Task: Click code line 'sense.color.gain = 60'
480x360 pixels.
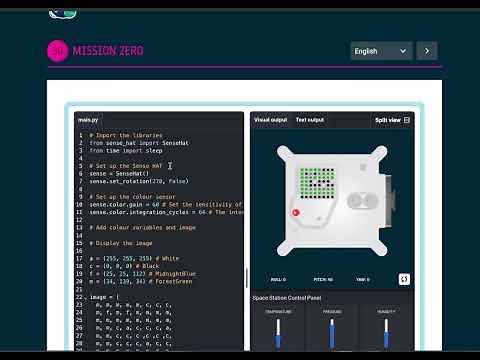Action: pyautogui.click(x=124, y=204)
